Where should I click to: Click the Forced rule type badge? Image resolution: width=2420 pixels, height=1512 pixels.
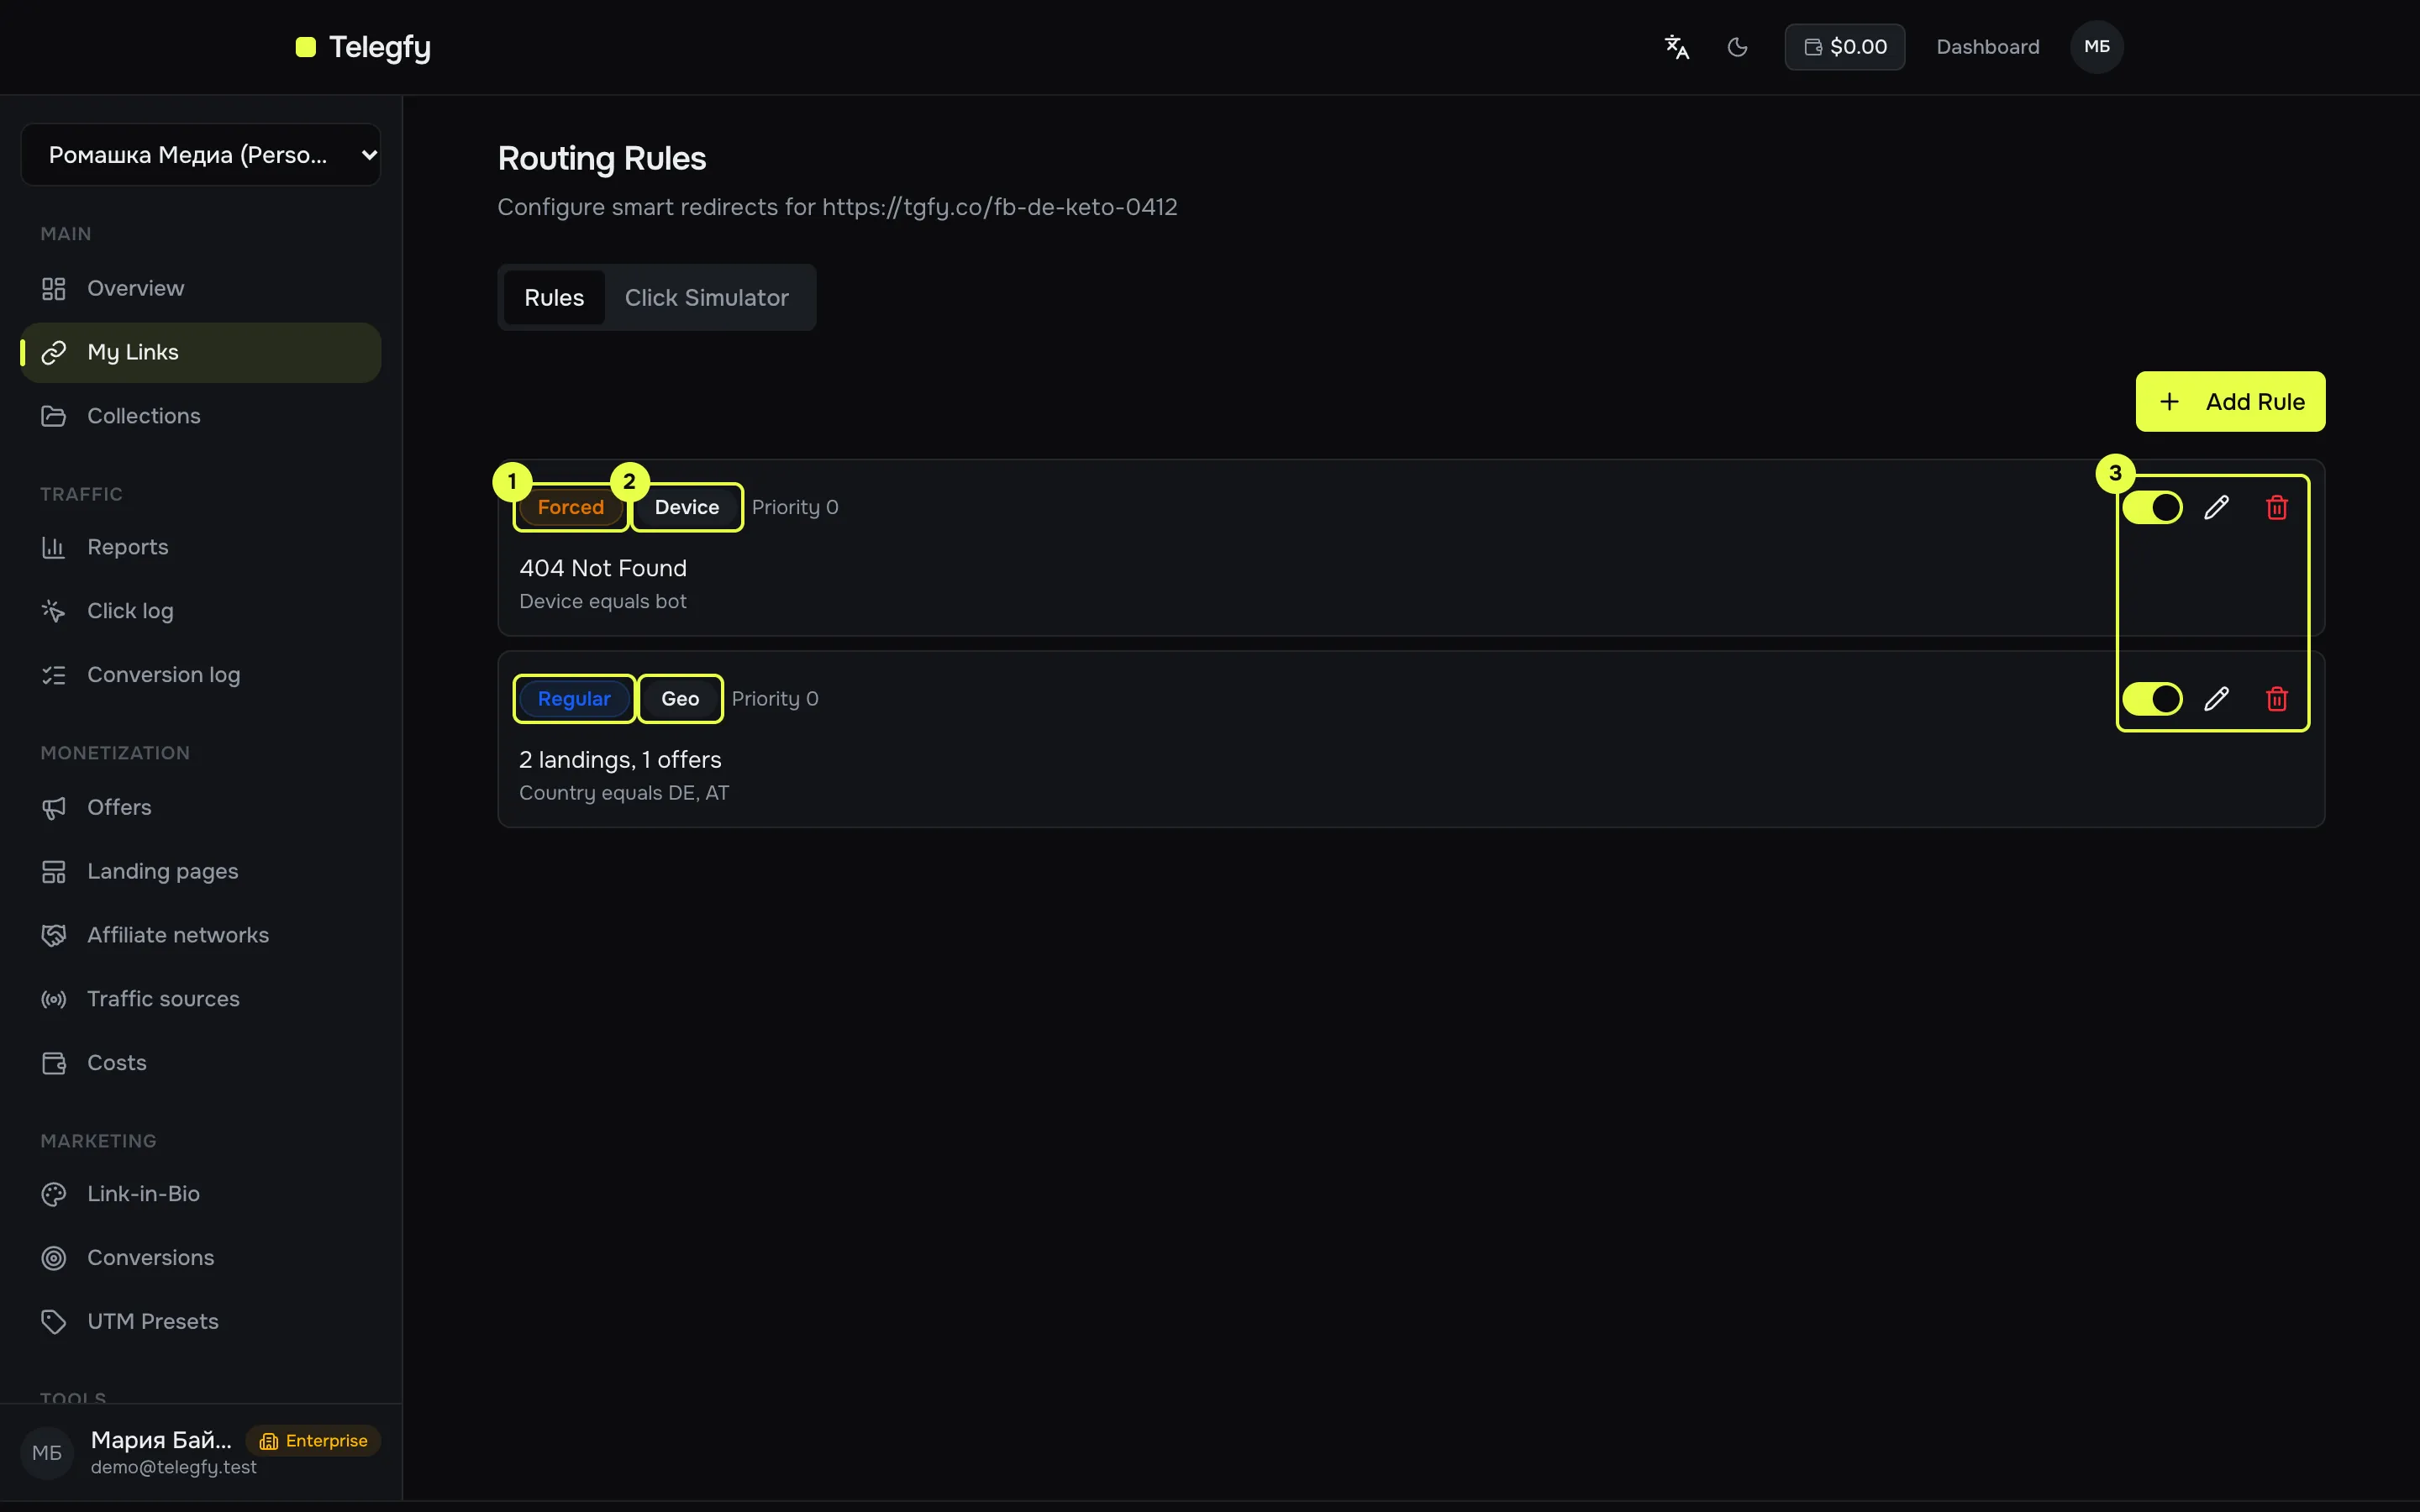(x=571, y=507)
